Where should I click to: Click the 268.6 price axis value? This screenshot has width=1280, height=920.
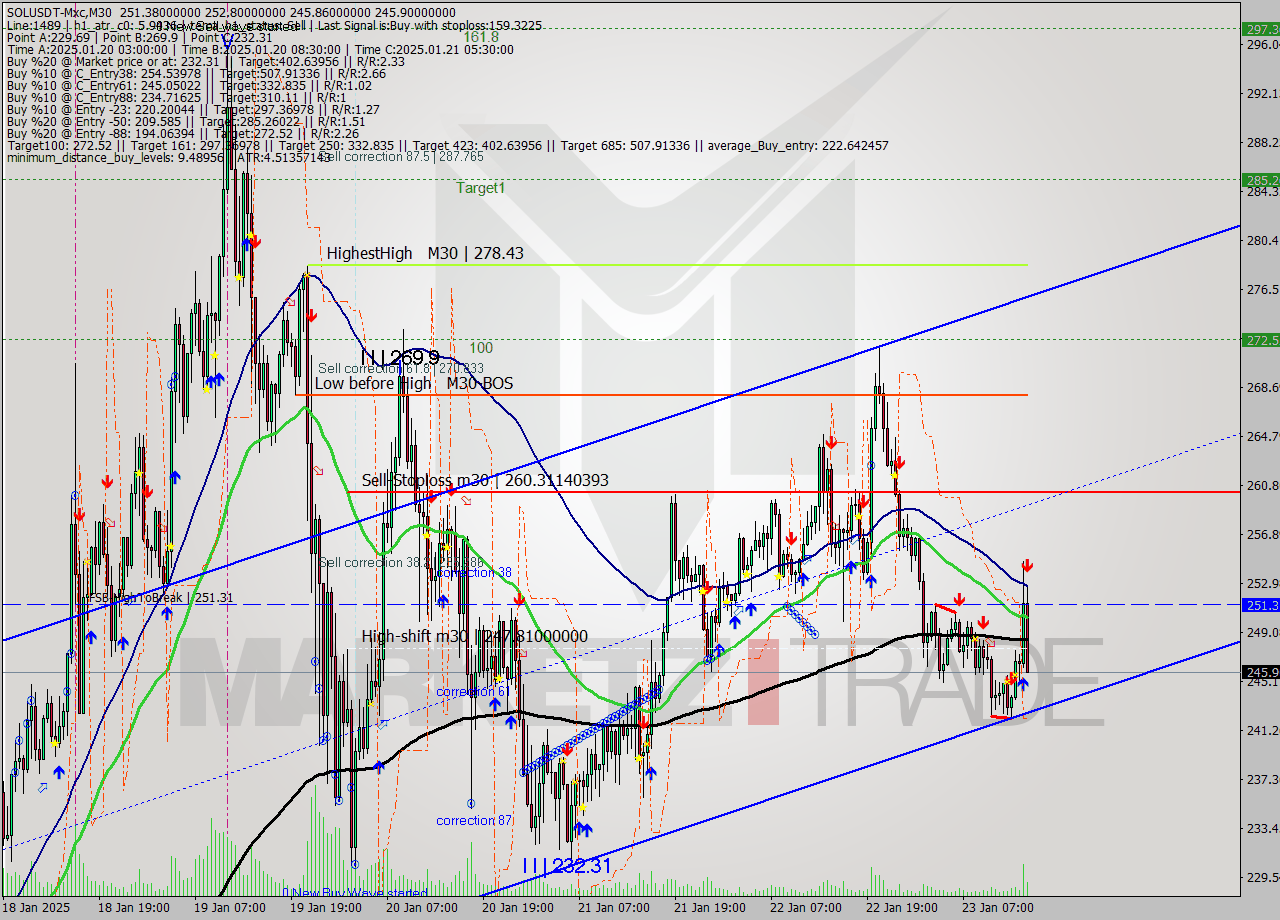coord(1262,387)
